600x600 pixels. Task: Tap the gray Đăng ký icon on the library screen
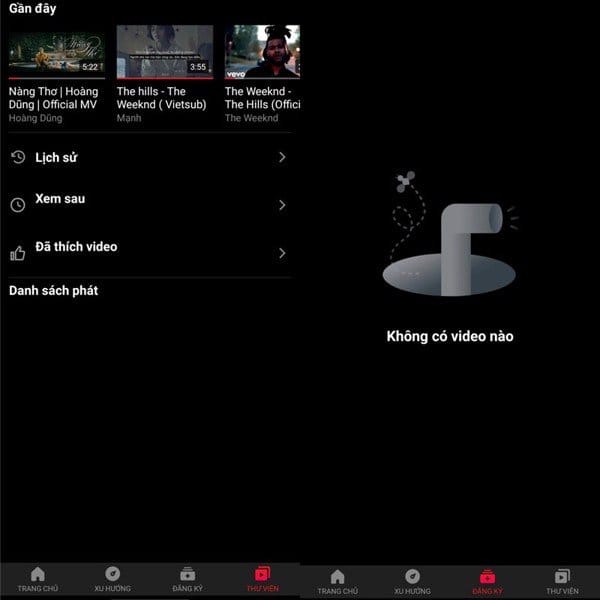(x=187, y=574)
